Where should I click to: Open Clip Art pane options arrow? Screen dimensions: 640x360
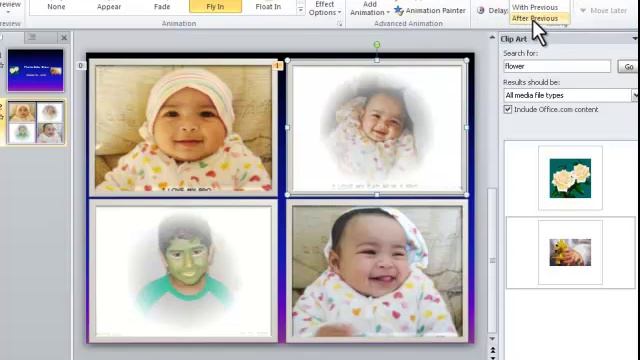(x=635, y=39)
